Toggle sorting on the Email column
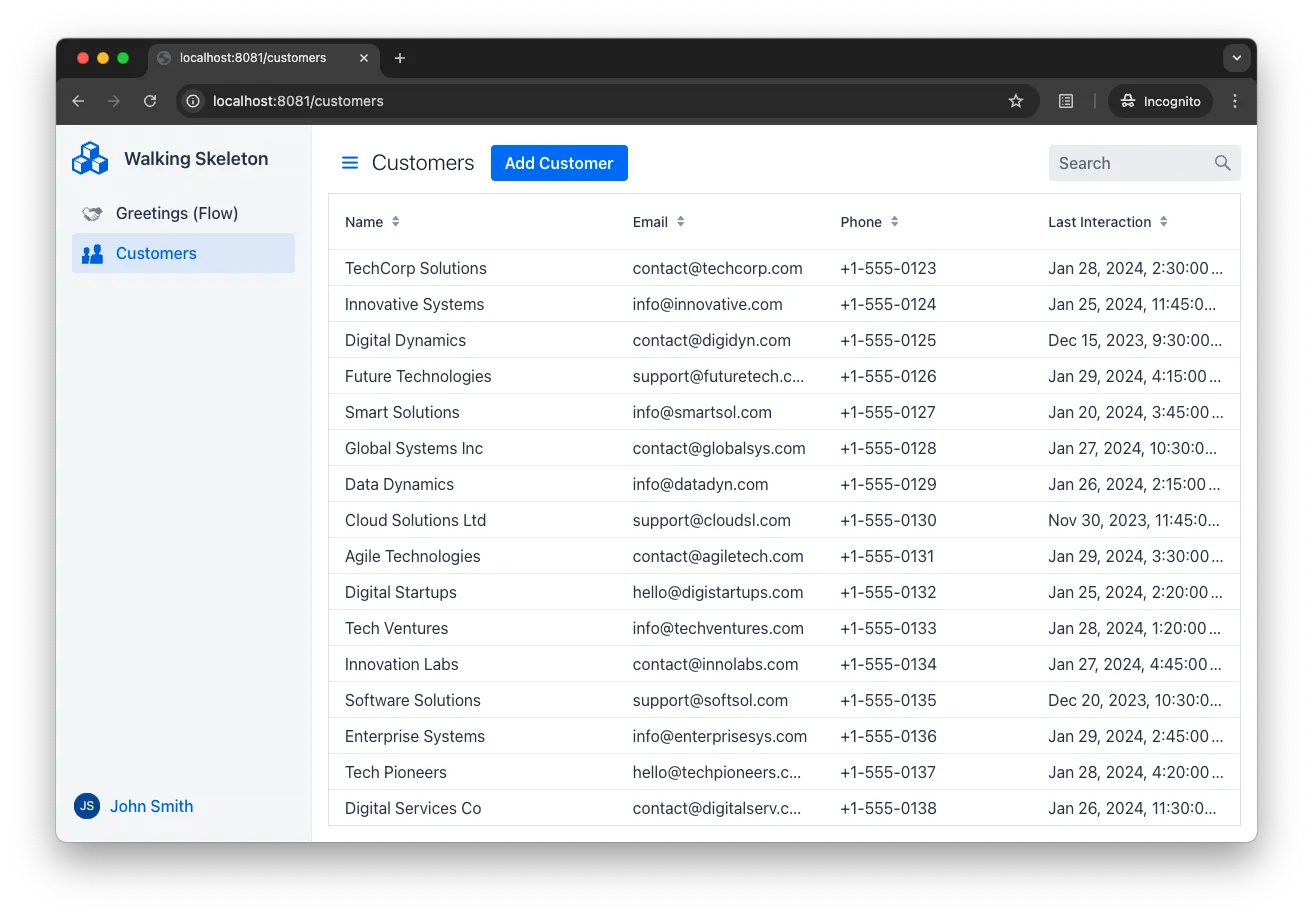This screenshot has width=1313, height=916. click(681, 221)
